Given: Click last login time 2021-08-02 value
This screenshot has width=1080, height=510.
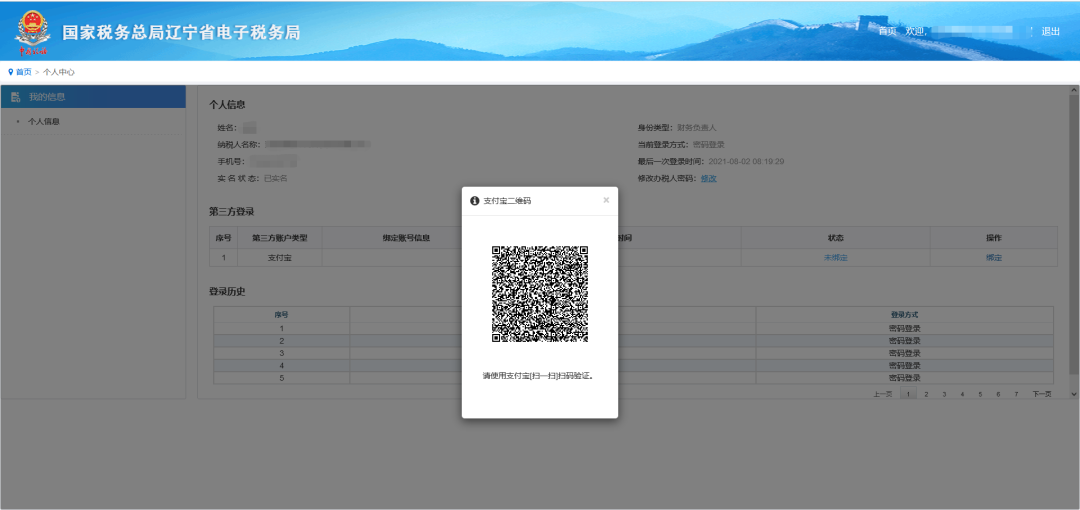Looking at the screenshot, I should click(746, 162).
